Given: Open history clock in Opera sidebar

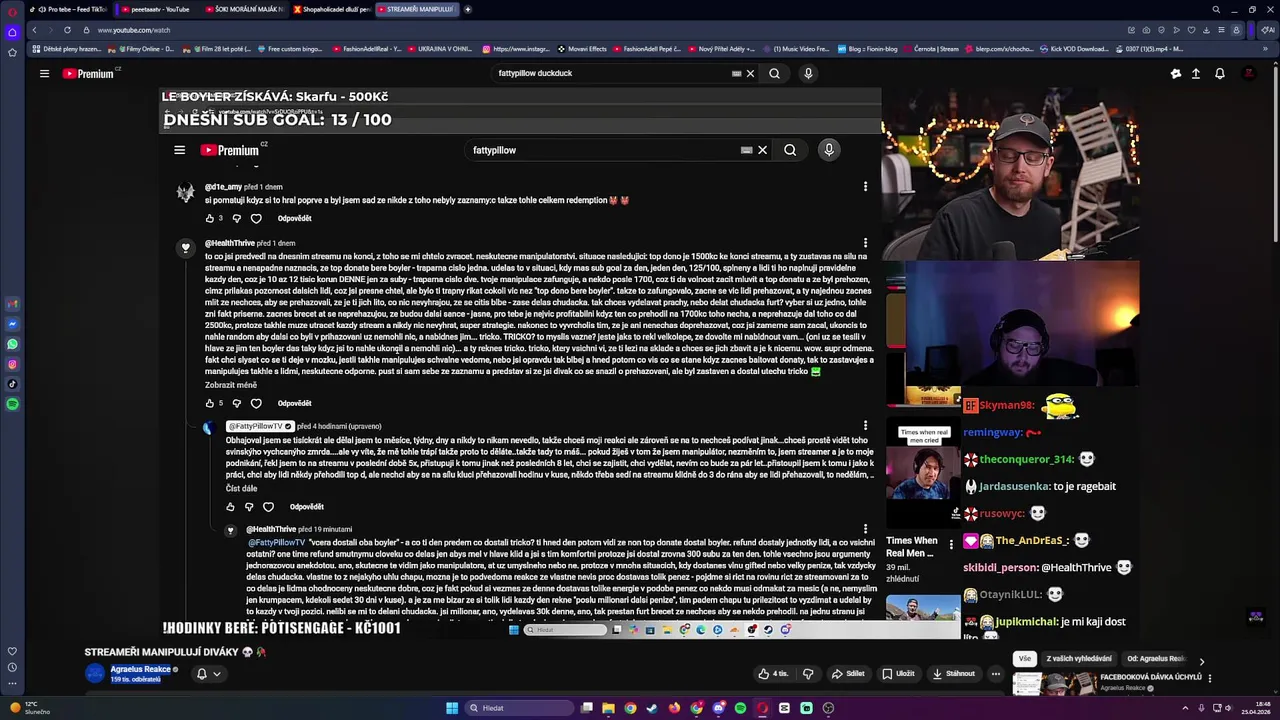Looking at the screenshot, I should (12, 667).
